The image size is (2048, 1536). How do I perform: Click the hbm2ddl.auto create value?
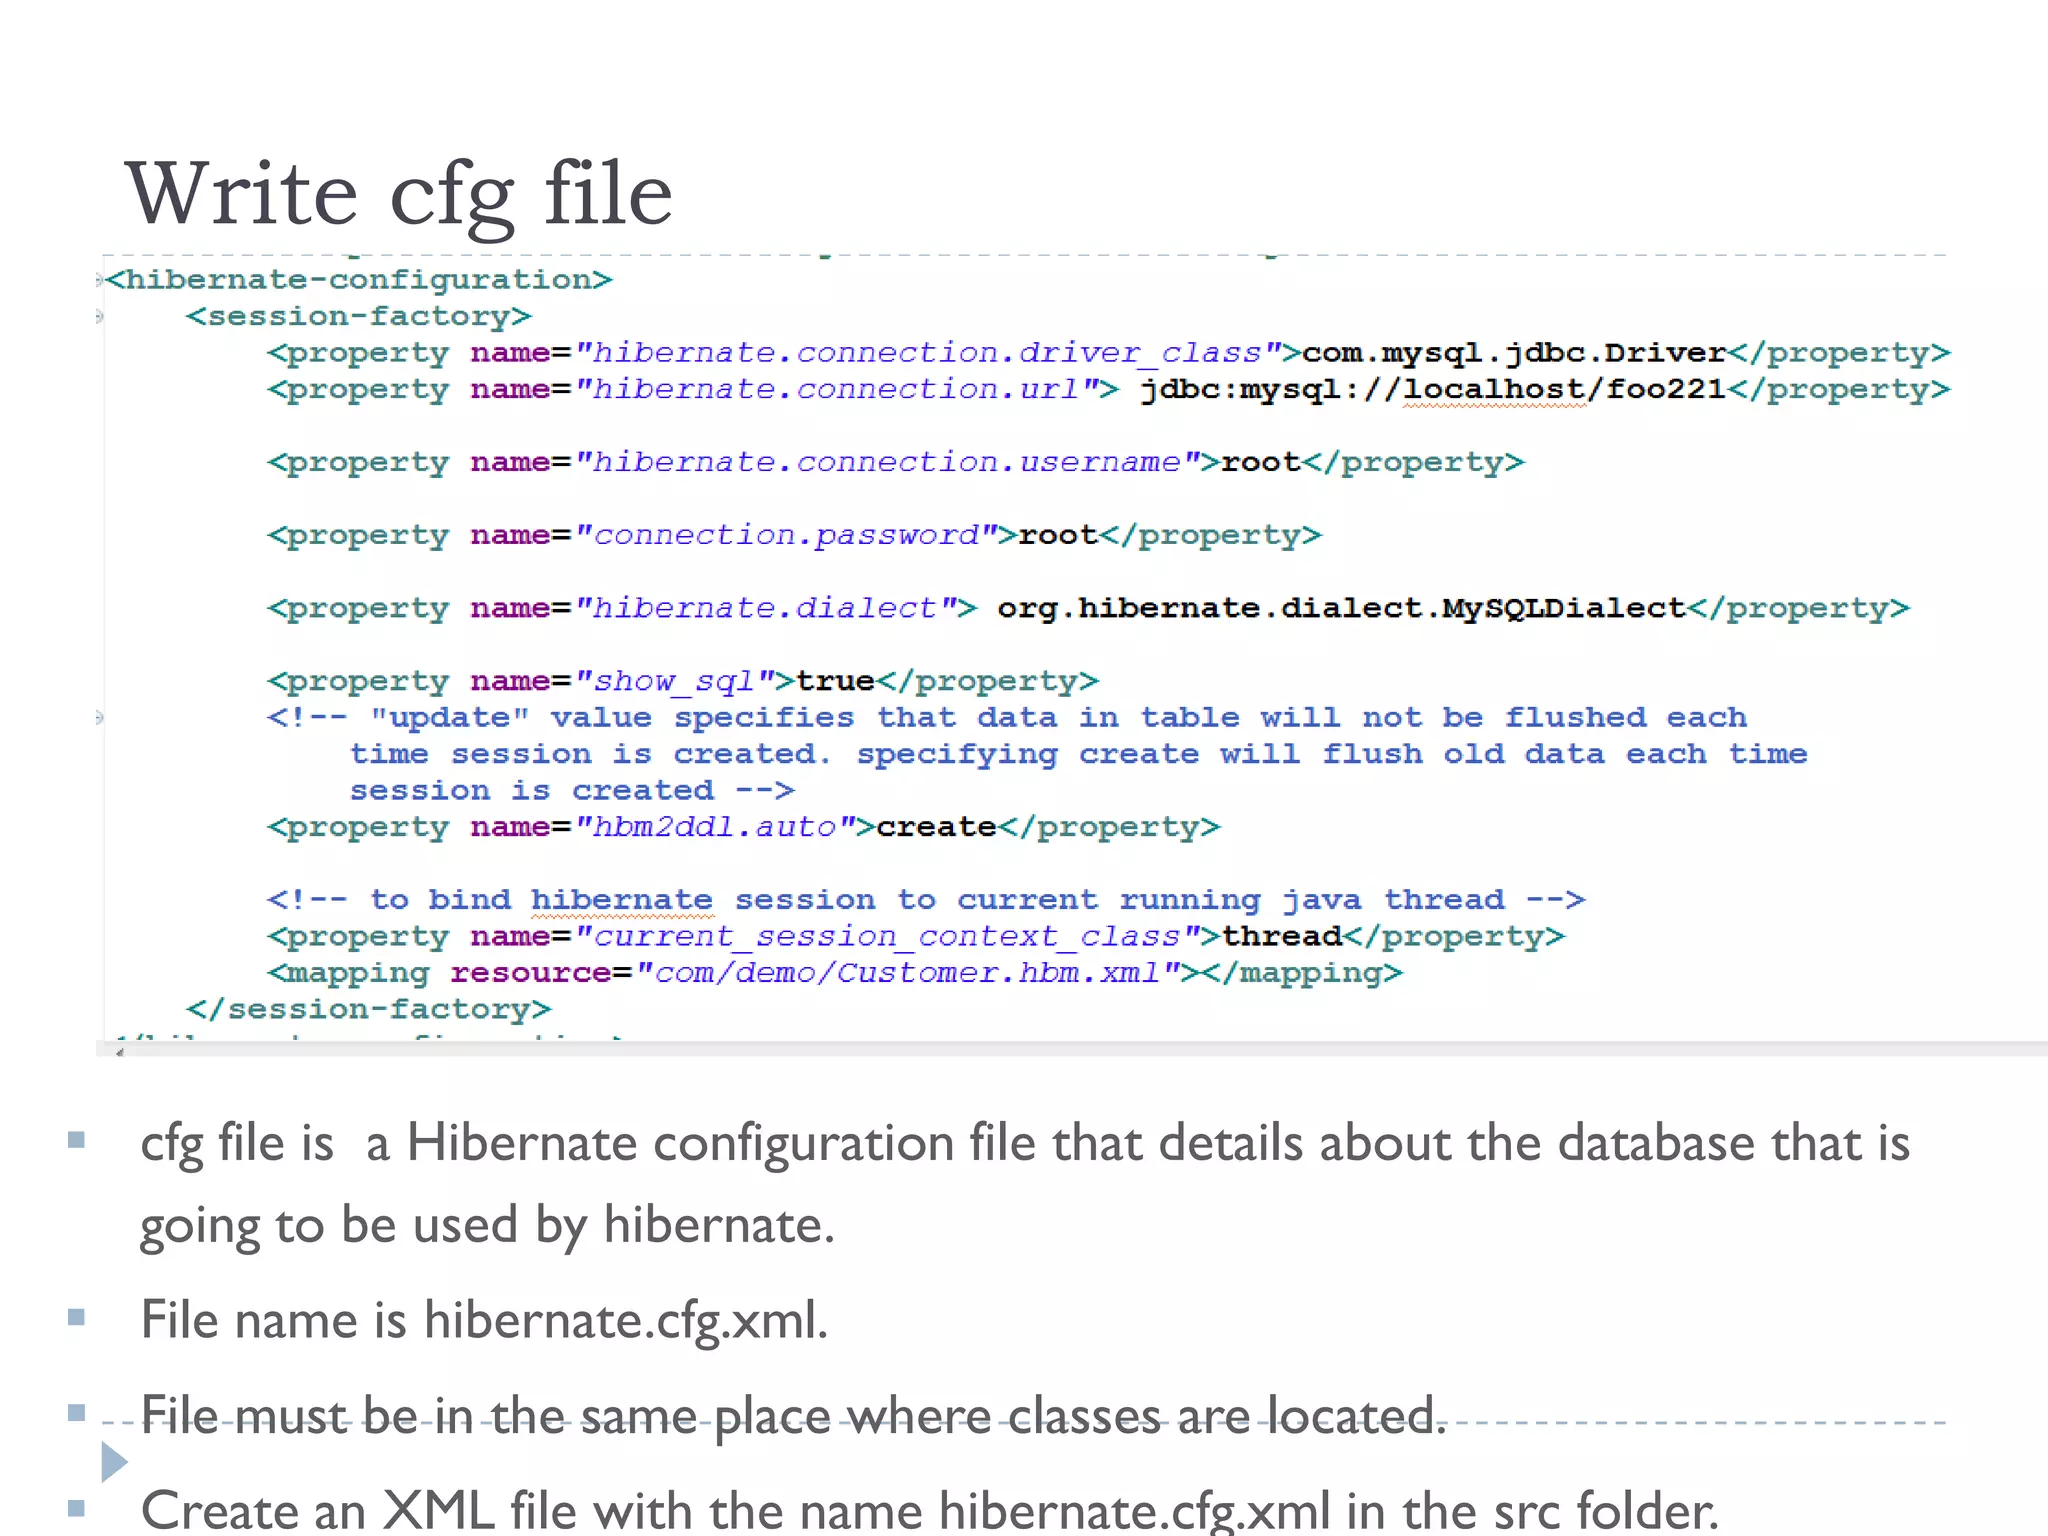click(936, 827)
